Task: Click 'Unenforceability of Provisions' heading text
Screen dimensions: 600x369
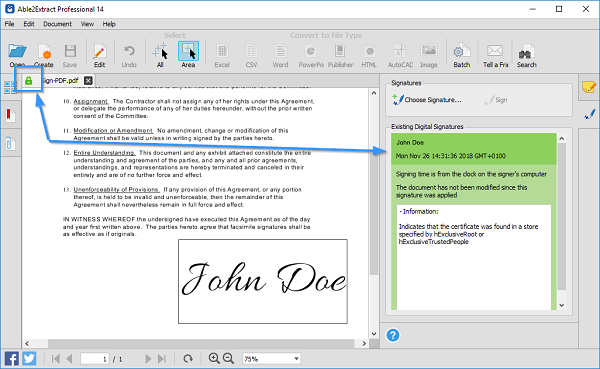Action: point(116,189)
